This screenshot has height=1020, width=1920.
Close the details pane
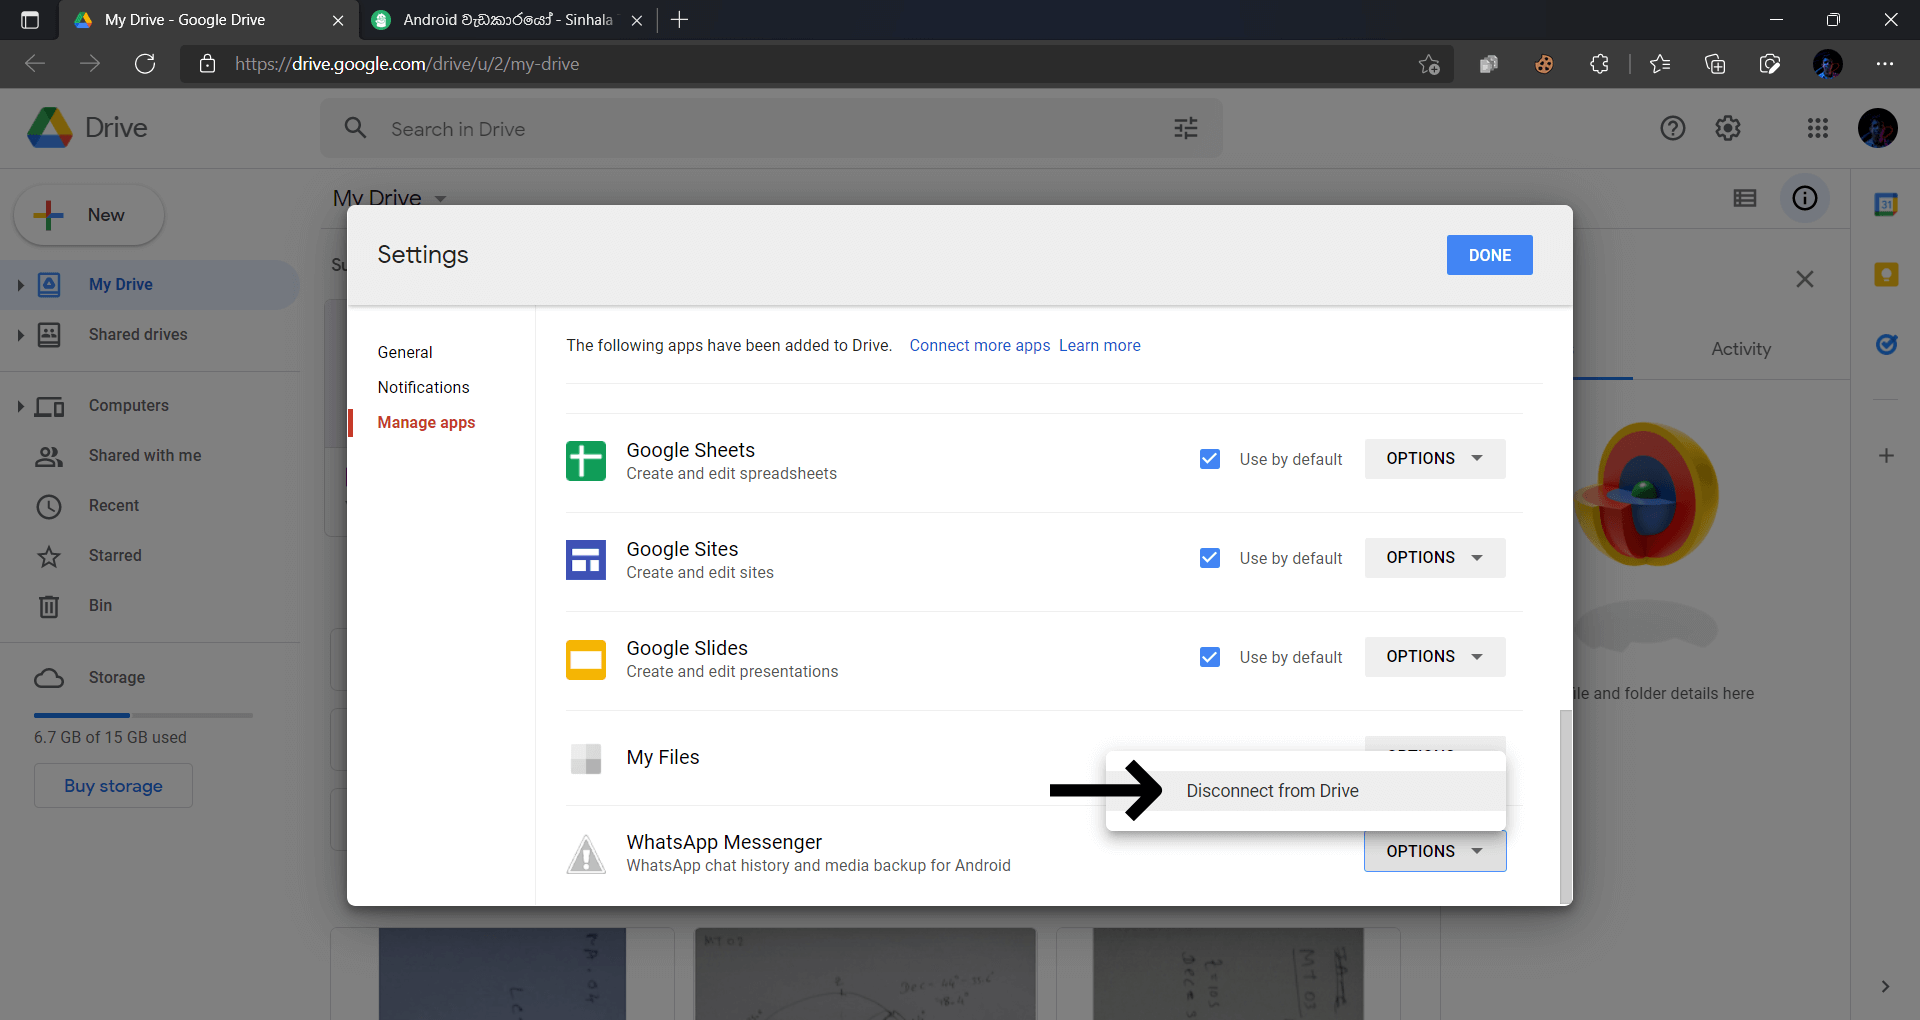(1805, 279)
